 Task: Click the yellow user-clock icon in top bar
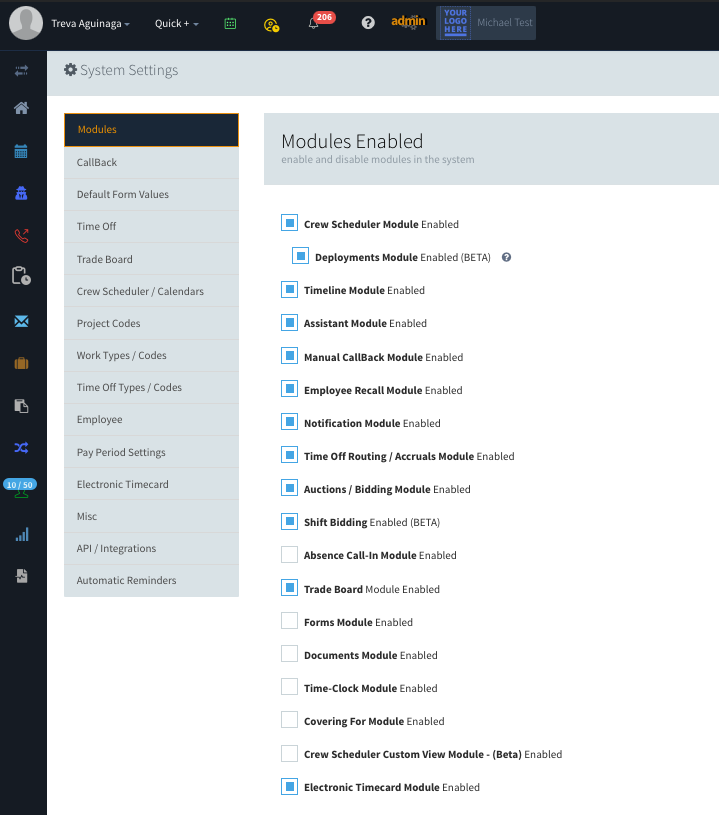pos(271,25)
